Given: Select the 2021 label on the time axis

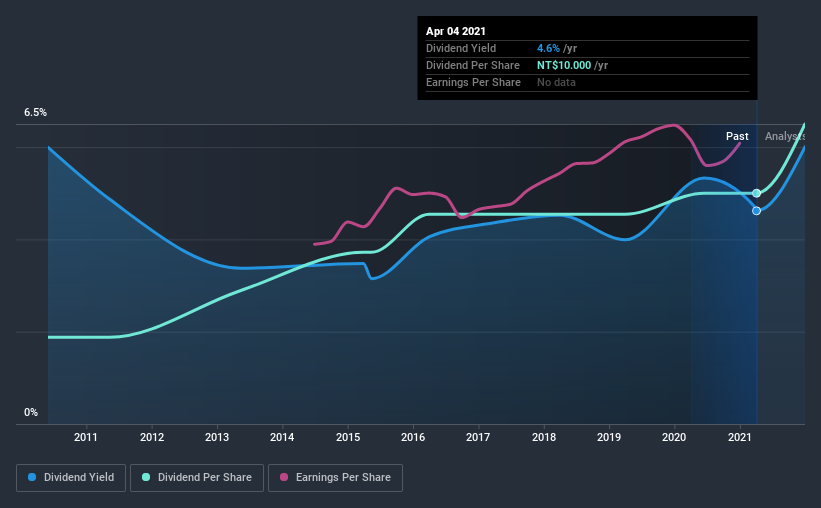Looking at the screenshot, I should 740,437.
